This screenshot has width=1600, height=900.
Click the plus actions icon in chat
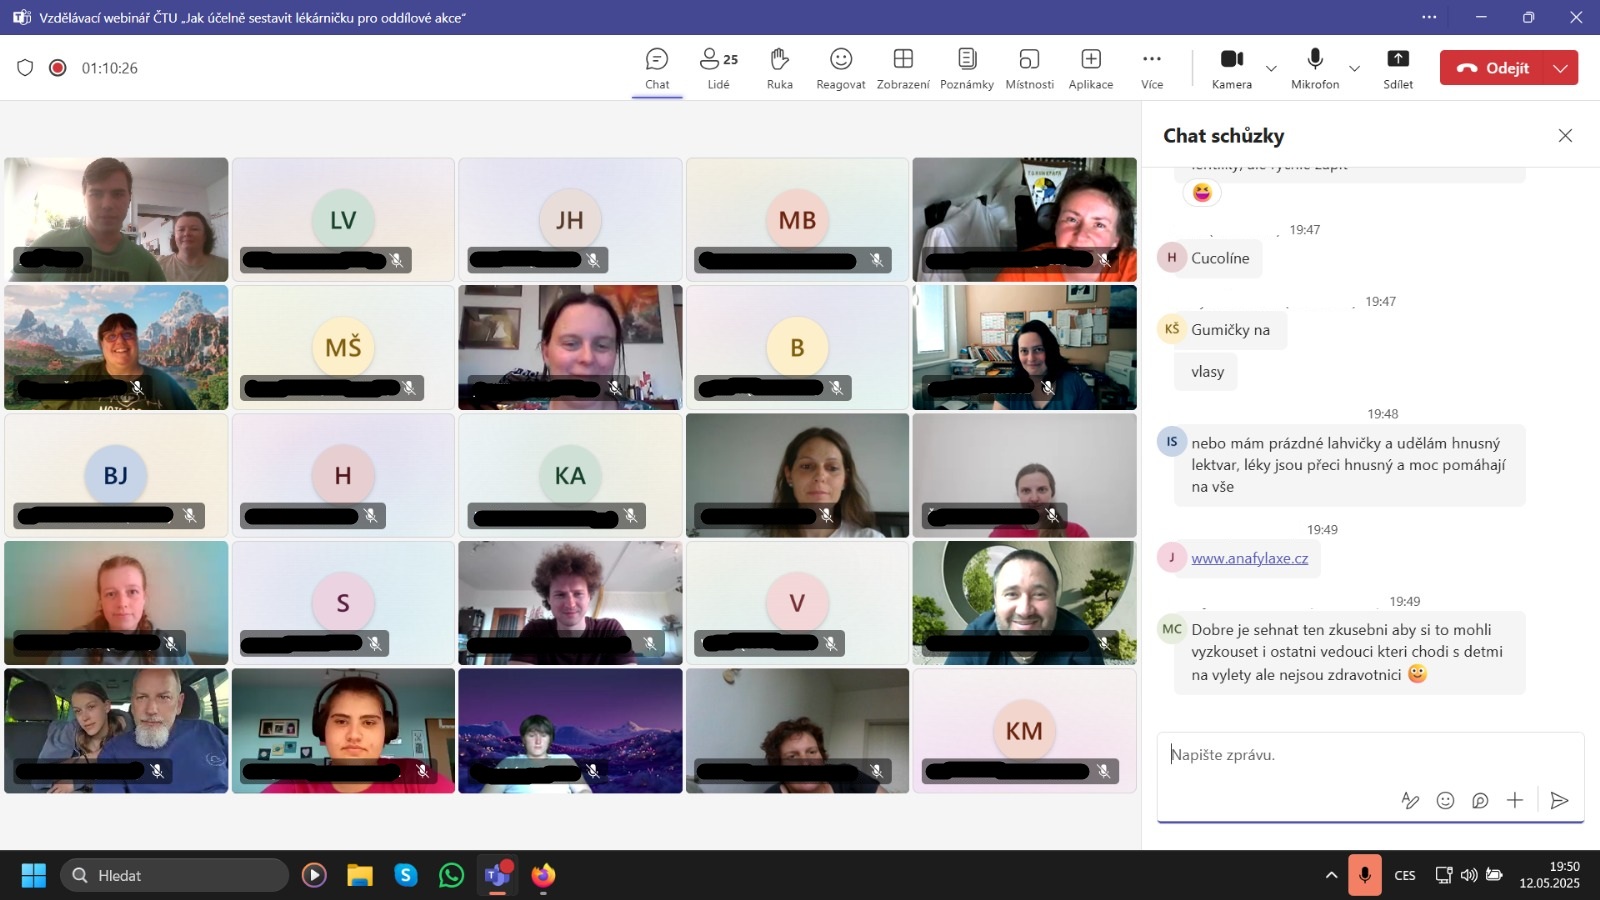tap(1515, 800)
